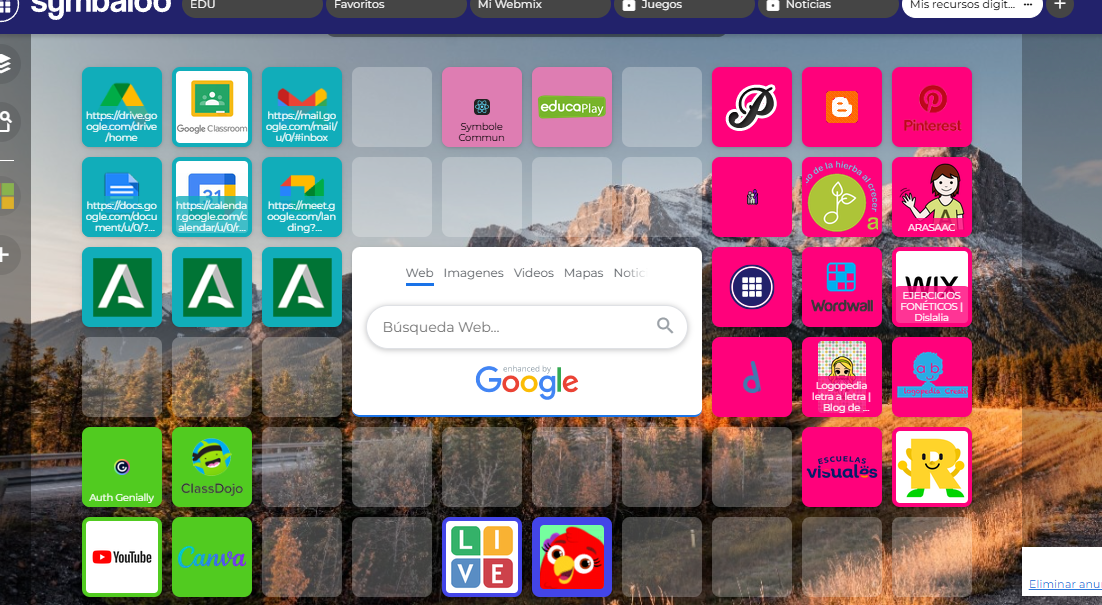Open the Blogger tile

[x=841, y=107]
